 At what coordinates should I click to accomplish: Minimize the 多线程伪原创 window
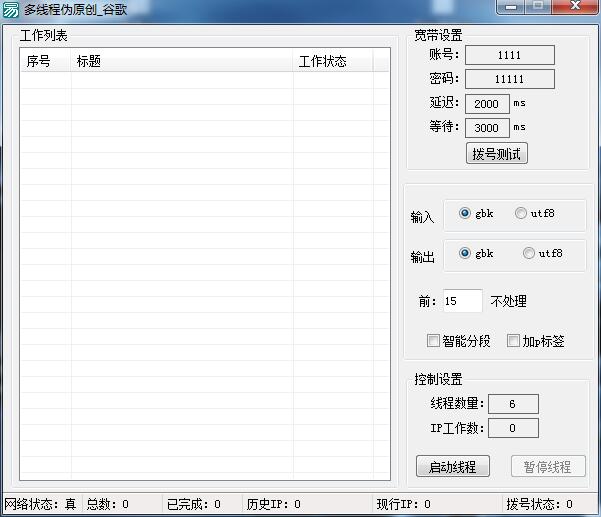tap(511, 7)
